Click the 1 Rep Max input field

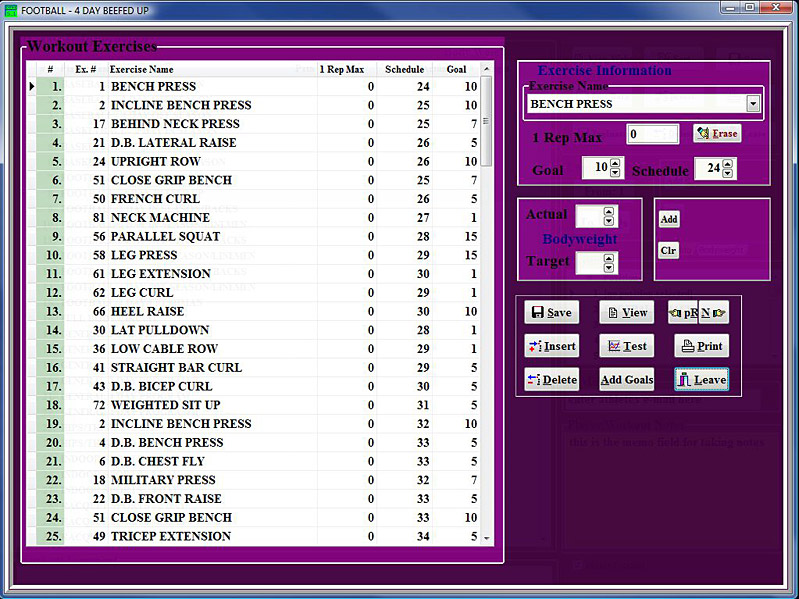point(653,134)
